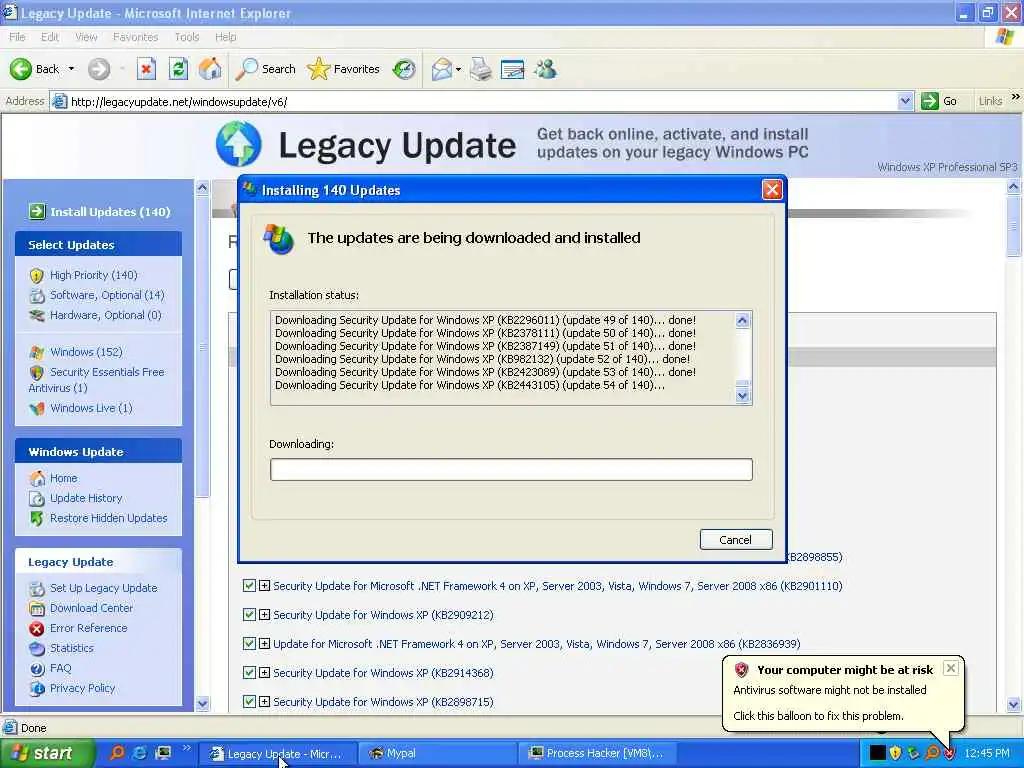Screen dimensions: 1024x768
Task: Uncheck the KB2901110 .NET Framework update checkbox
Action: pos(249,586)
